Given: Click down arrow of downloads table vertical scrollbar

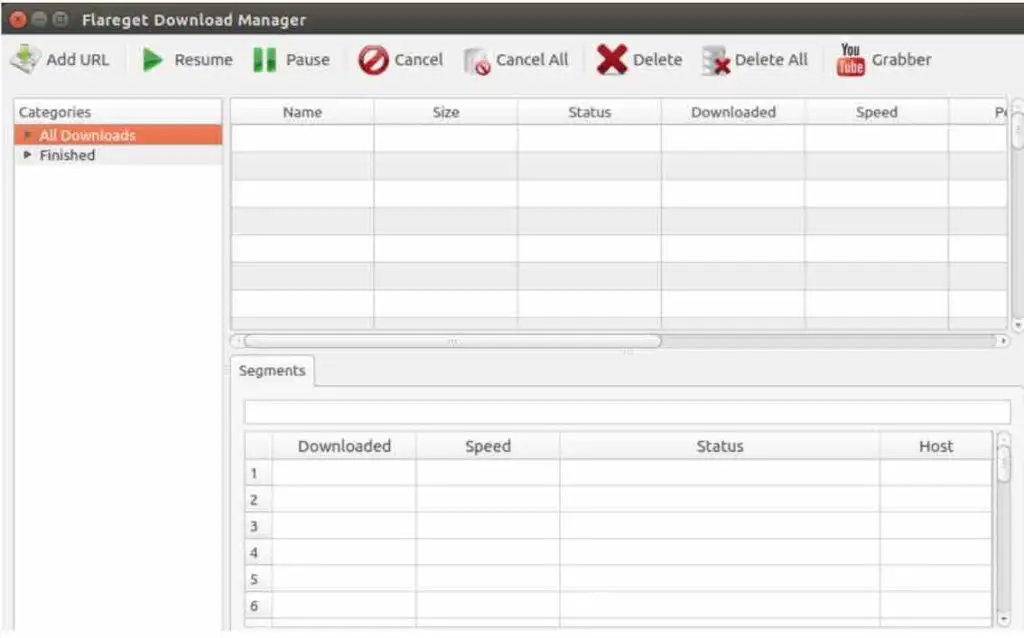Looking at the screenshot, I should pos(1017,325).
